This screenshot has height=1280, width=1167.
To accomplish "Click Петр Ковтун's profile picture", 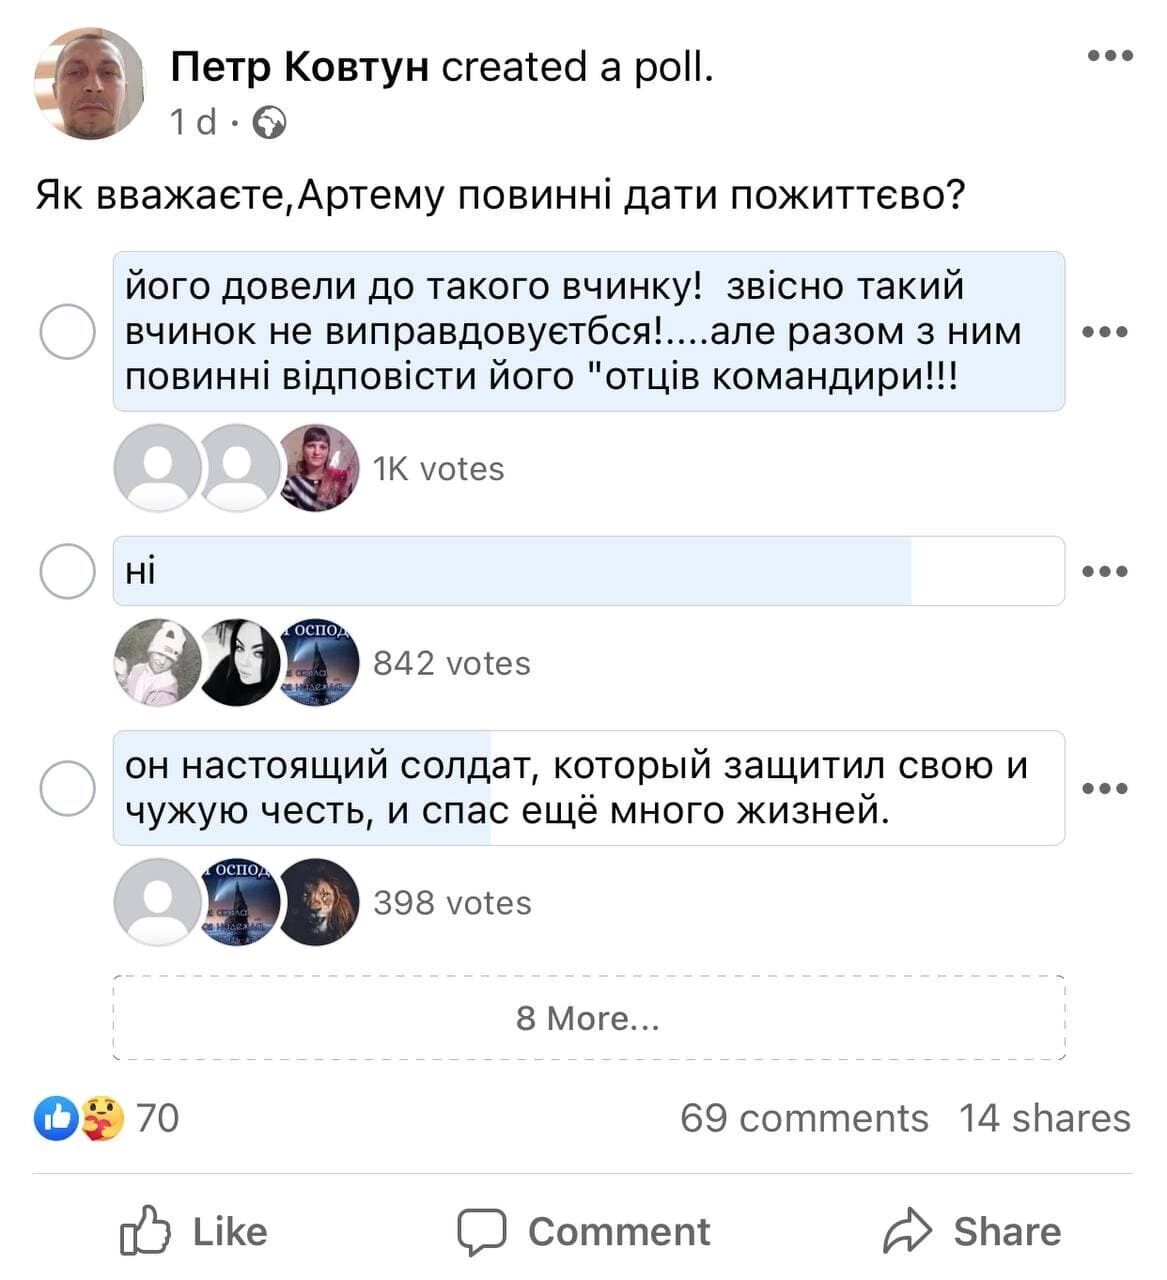I will (x=90, y=84).
